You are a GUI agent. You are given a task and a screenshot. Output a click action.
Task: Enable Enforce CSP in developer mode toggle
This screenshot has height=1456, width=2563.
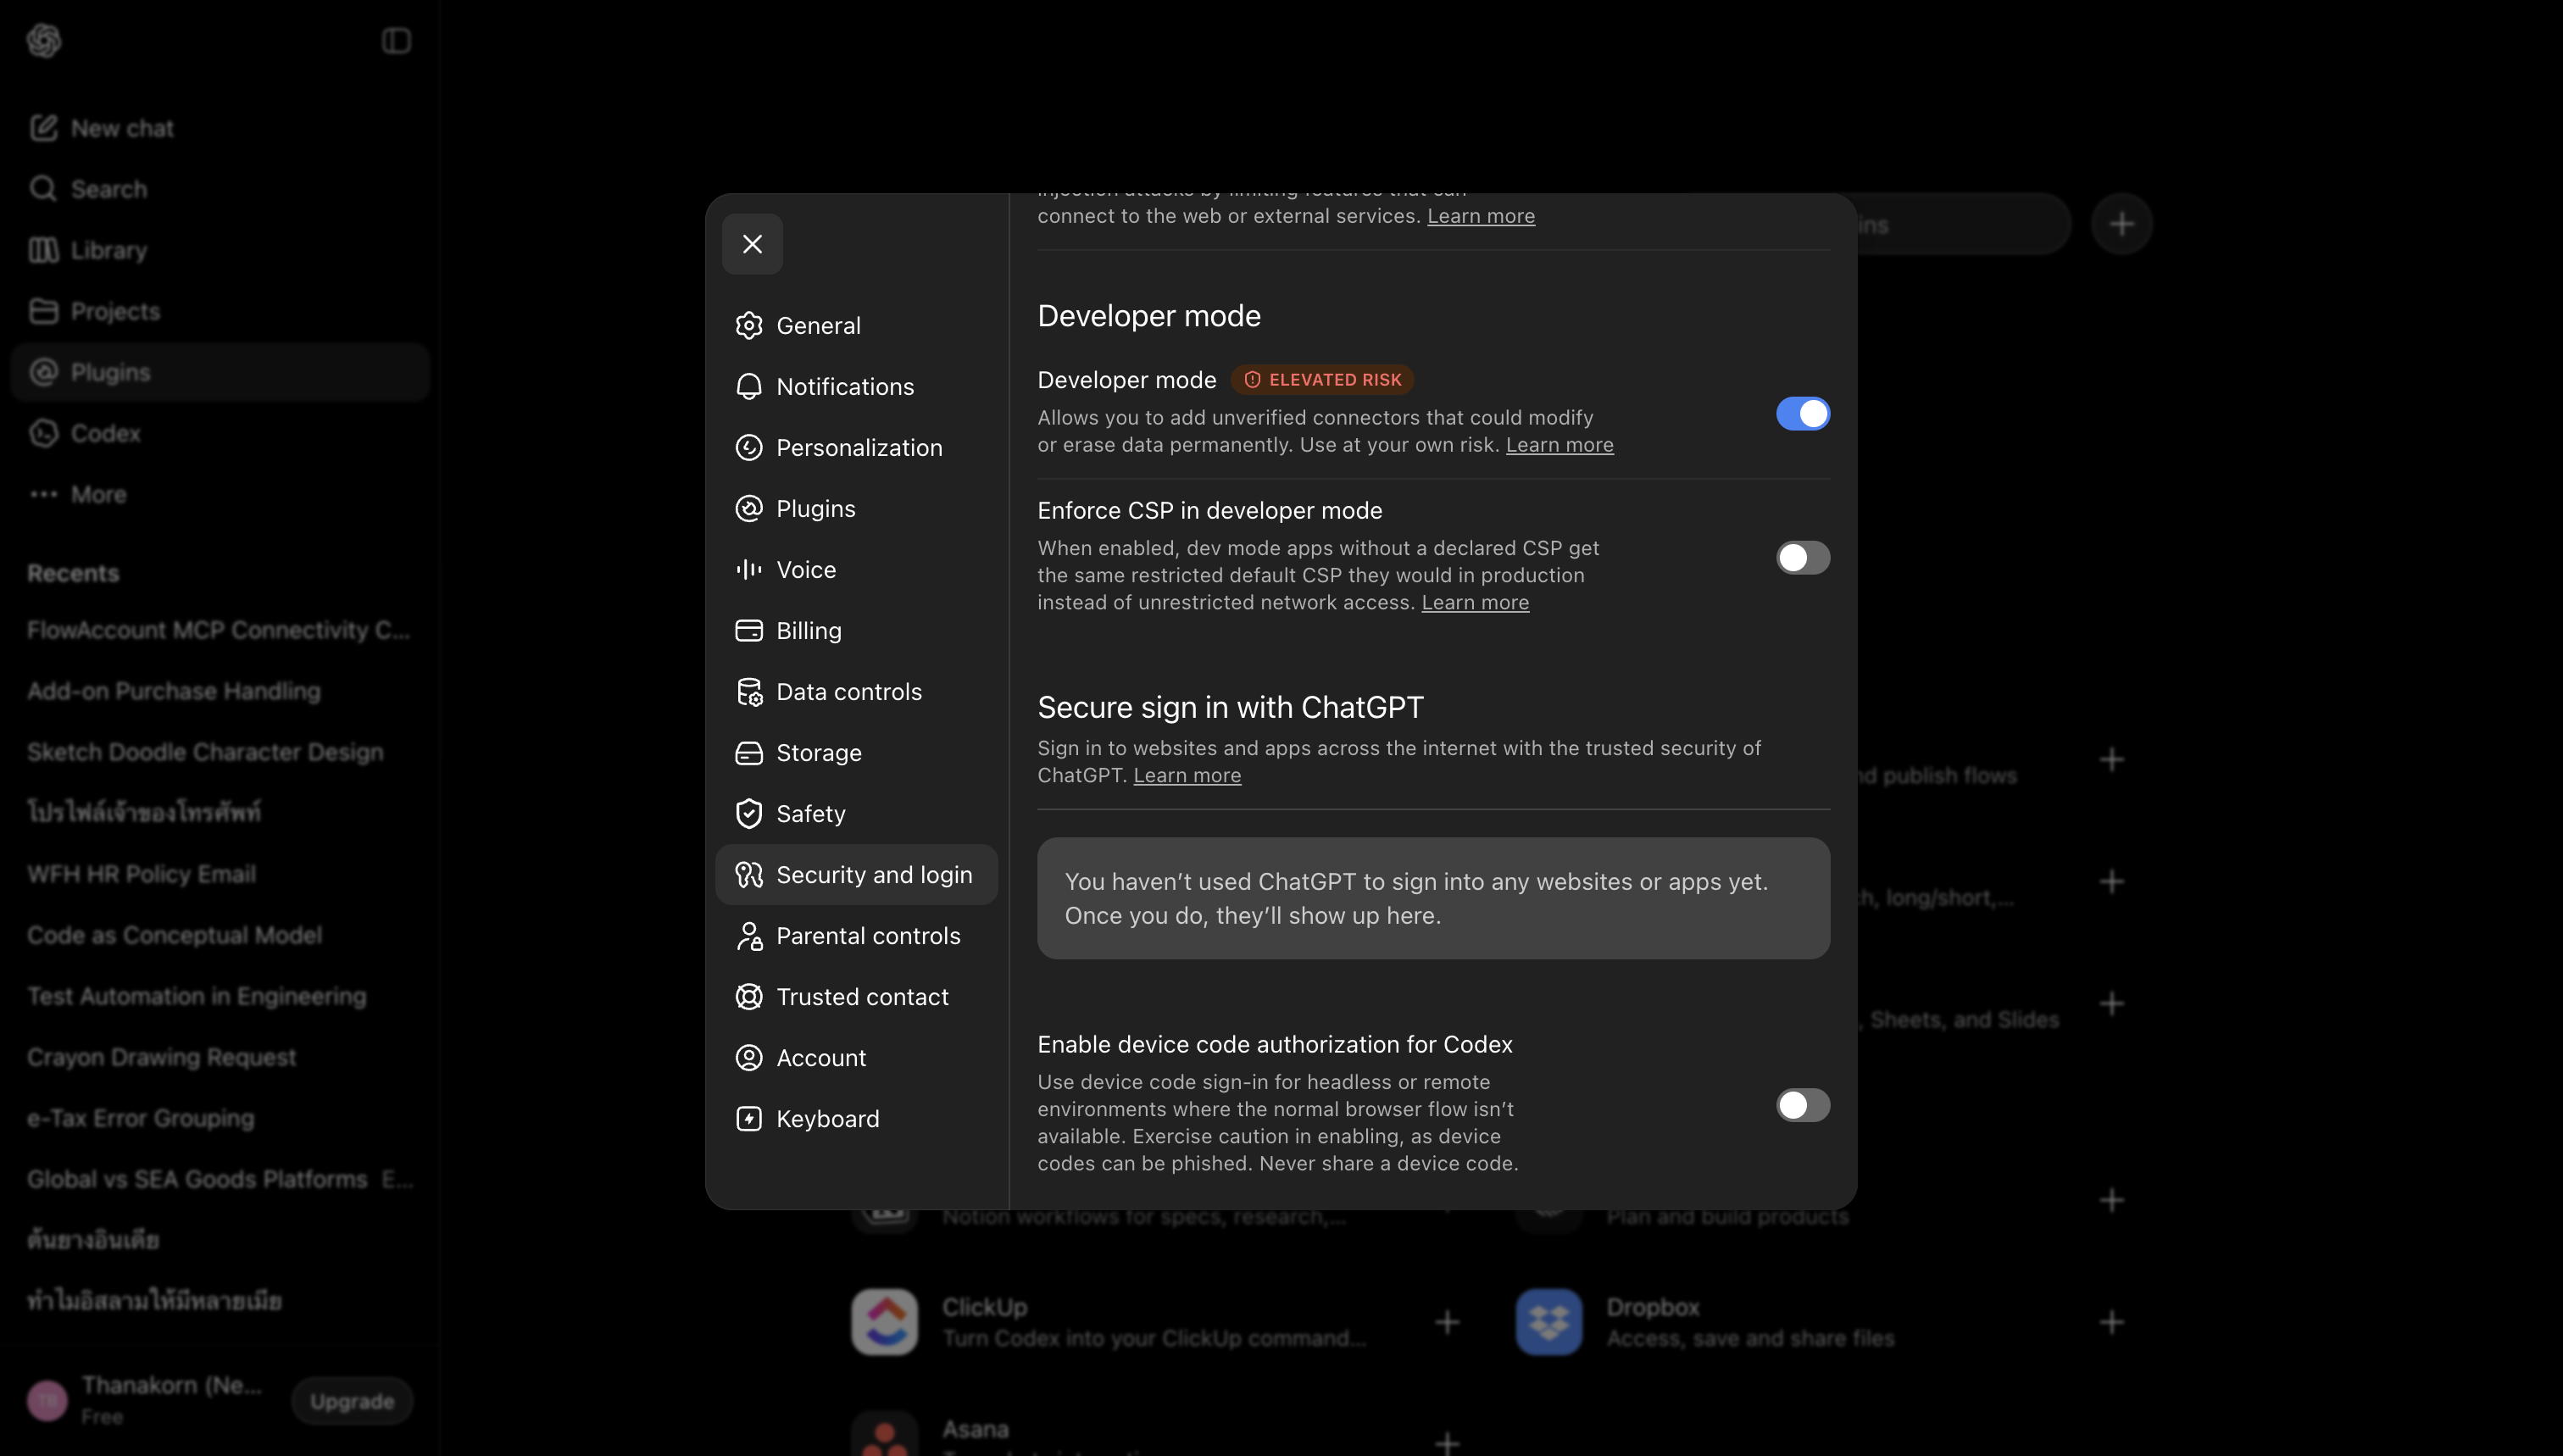[1803, 557]
